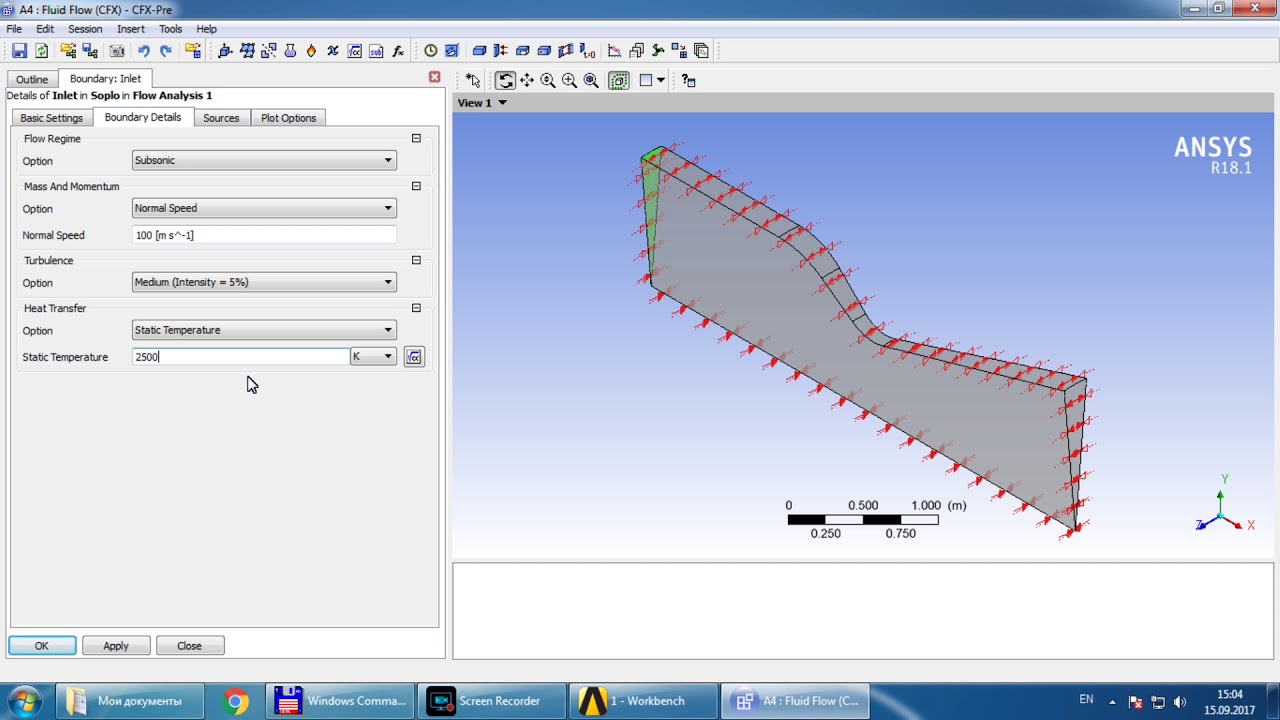Open Windows Commander from the taskbar
The height and width of the screenshot is (720, 1280).
pos(340,701)
